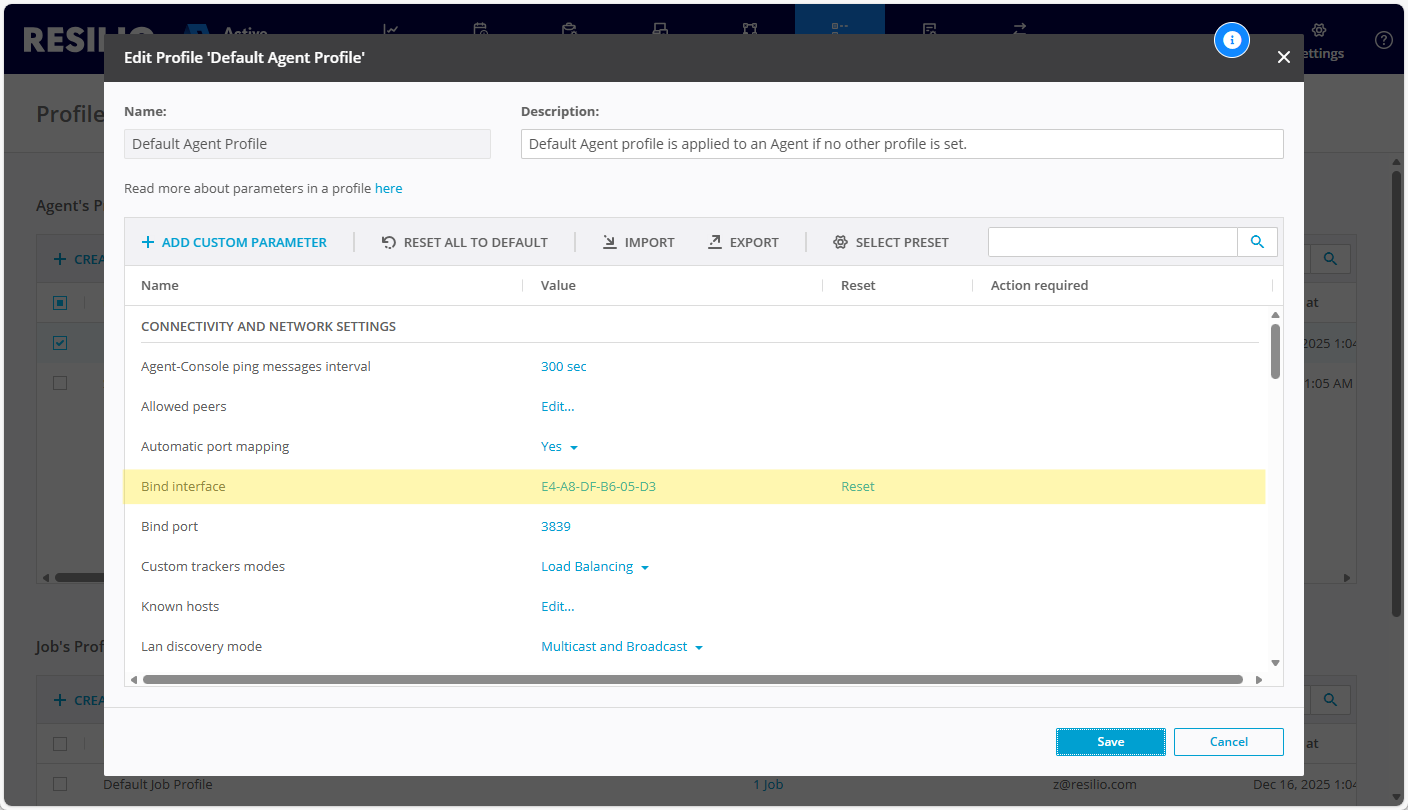Screen dimensions: 1408x810
Task: Click the horizontal scrollbar of the parameters list
Action: (692, 679)
